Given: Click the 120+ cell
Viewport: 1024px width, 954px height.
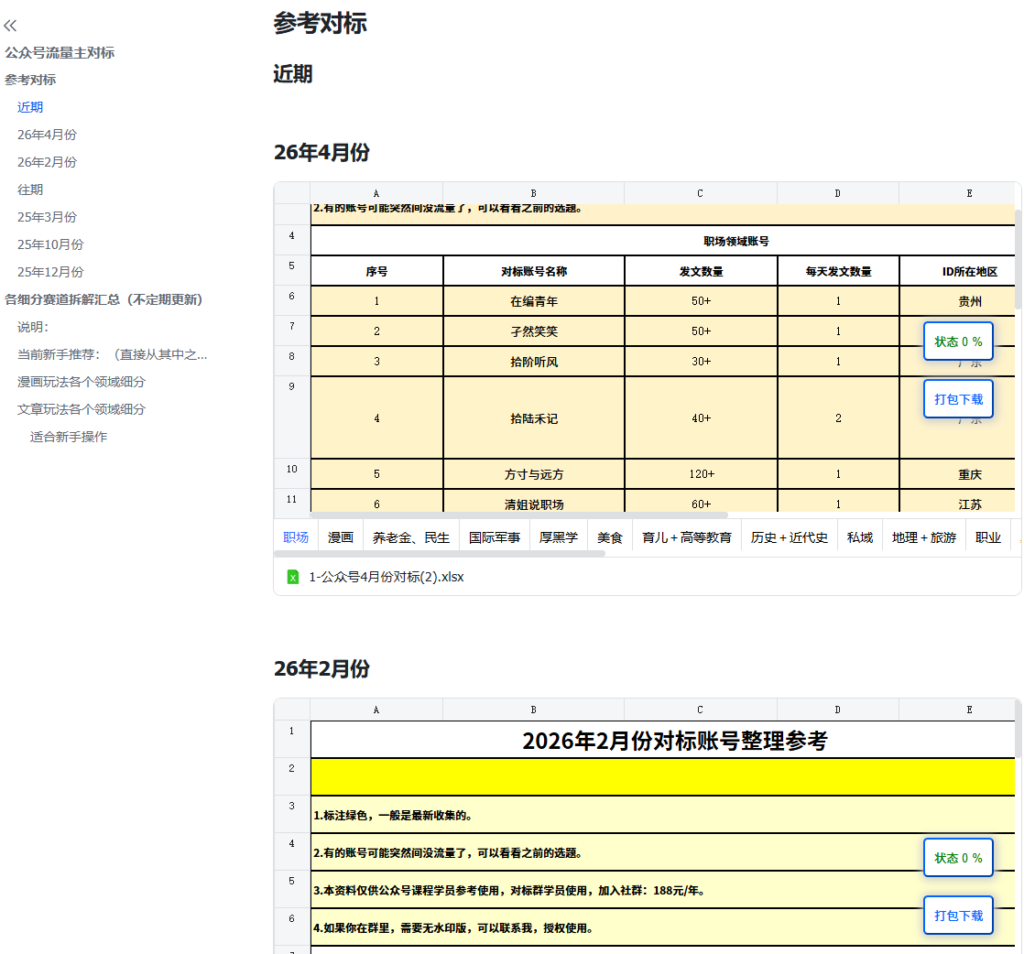Looking at the screenshot, I should coord(701,474).
